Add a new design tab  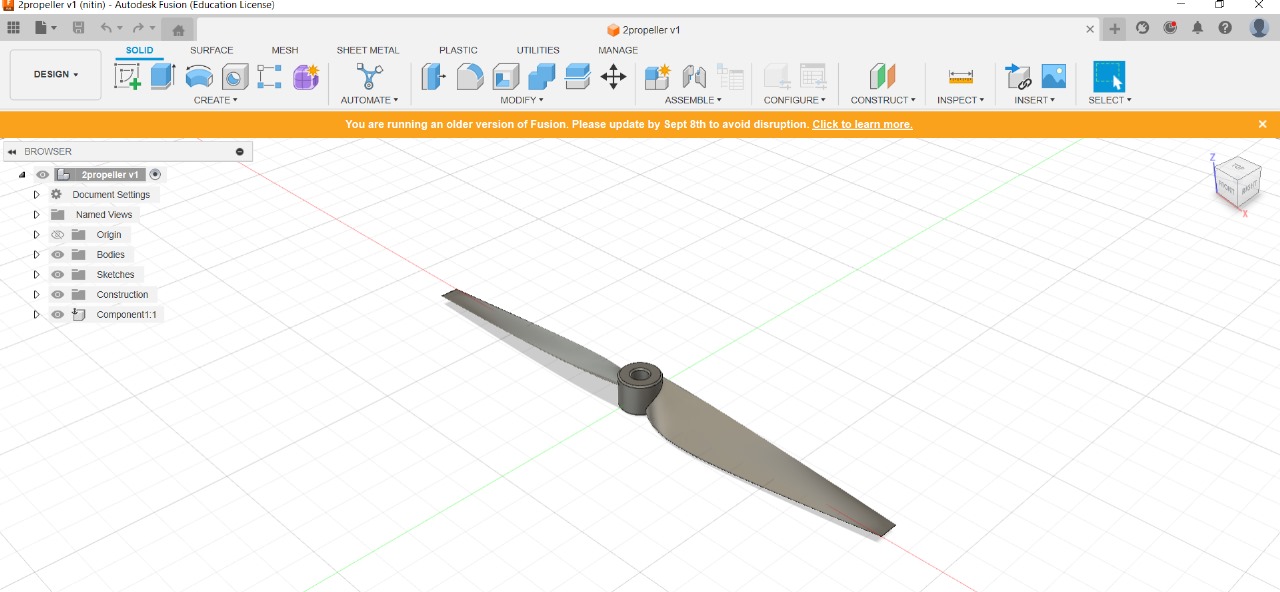pos(1114,29)
